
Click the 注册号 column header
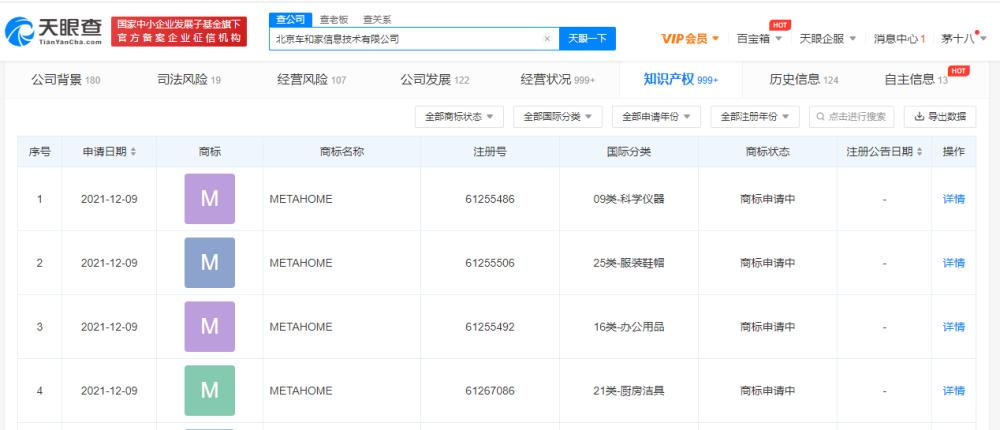(490, 152)
